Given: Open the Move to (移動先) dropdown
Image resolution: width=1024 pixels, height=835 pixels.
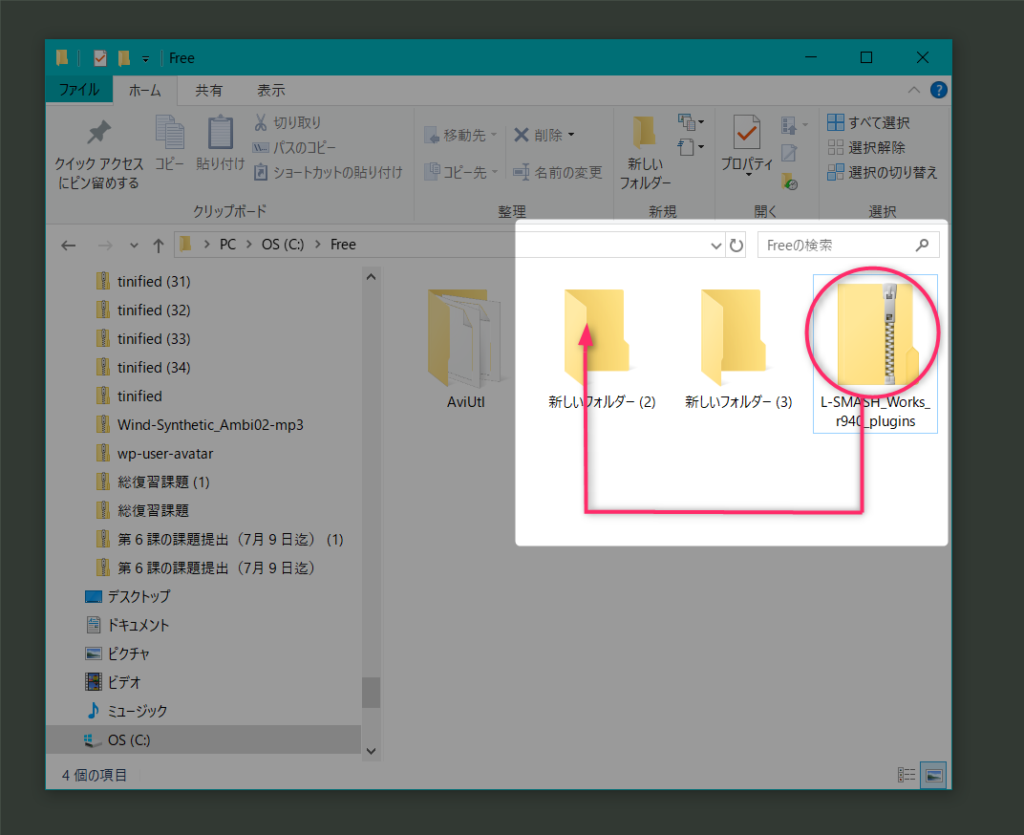Looking at the screenshot, I should [x=461, y=135].
